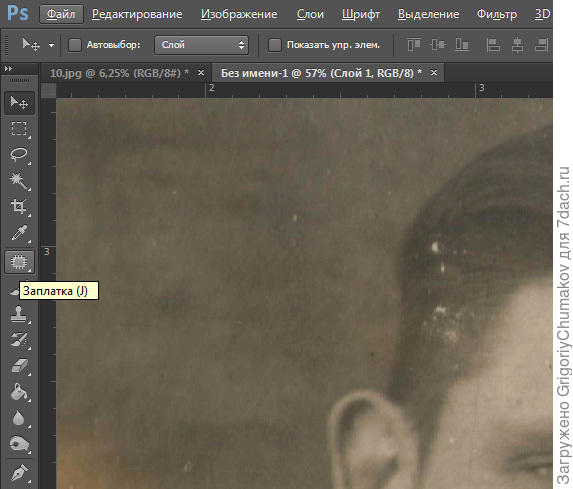Select the Move tool in toolbox
This screenshot has height=489, width=573.
[x=19, y=103]
